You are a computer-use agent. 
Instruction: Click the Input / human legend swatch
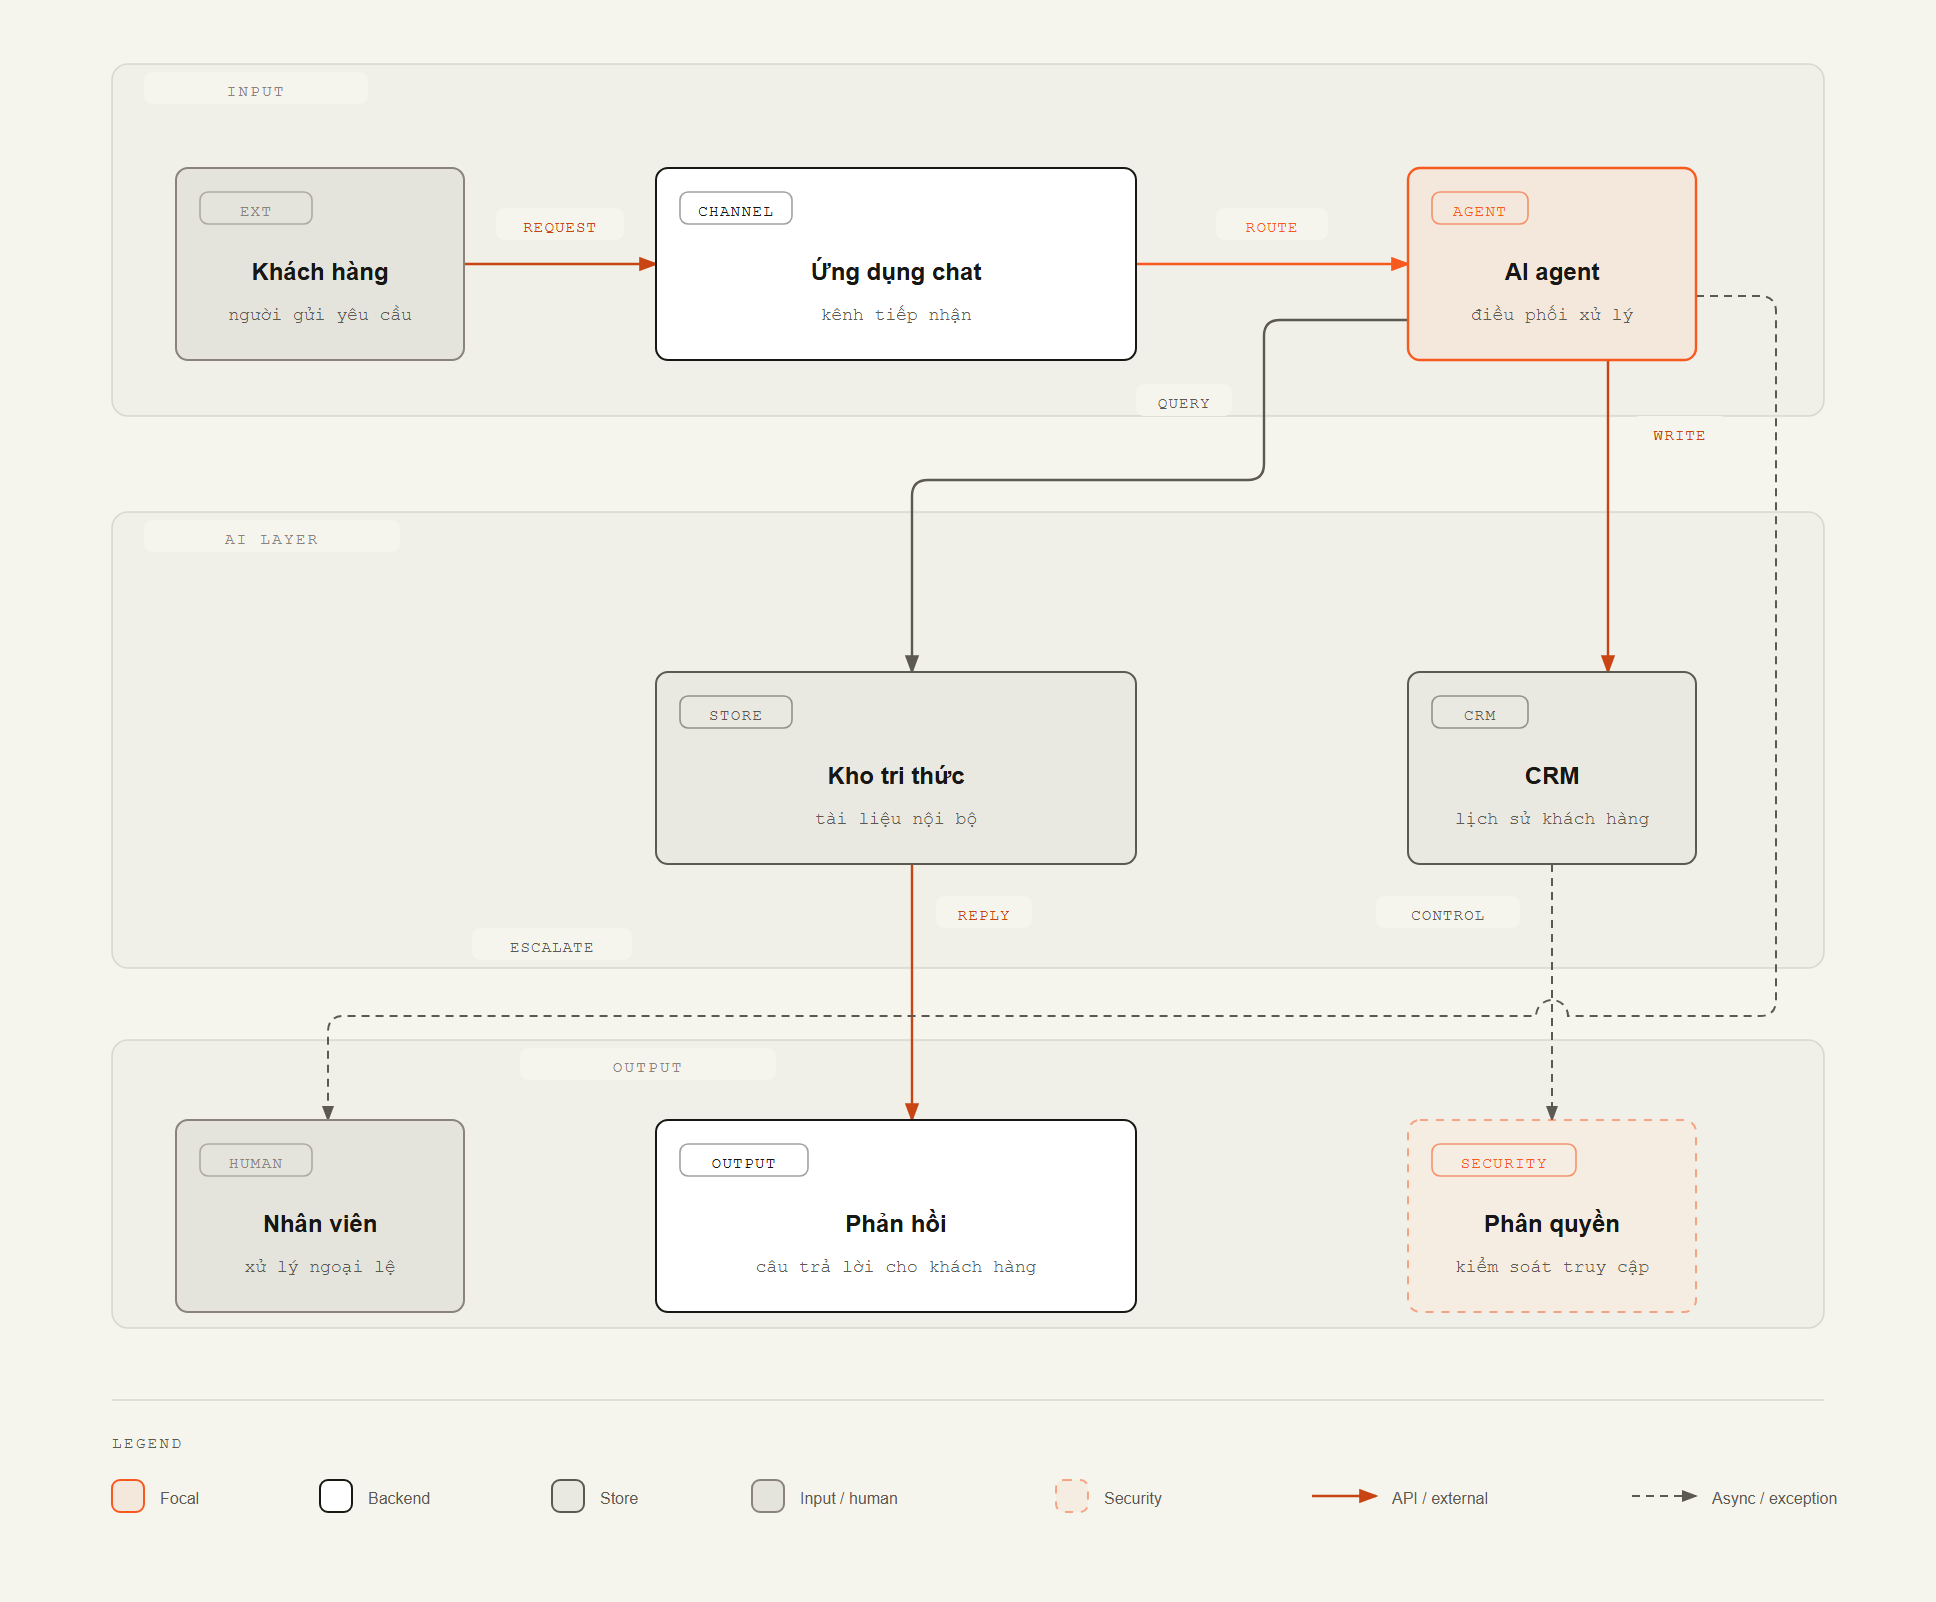pos(768,1496)
